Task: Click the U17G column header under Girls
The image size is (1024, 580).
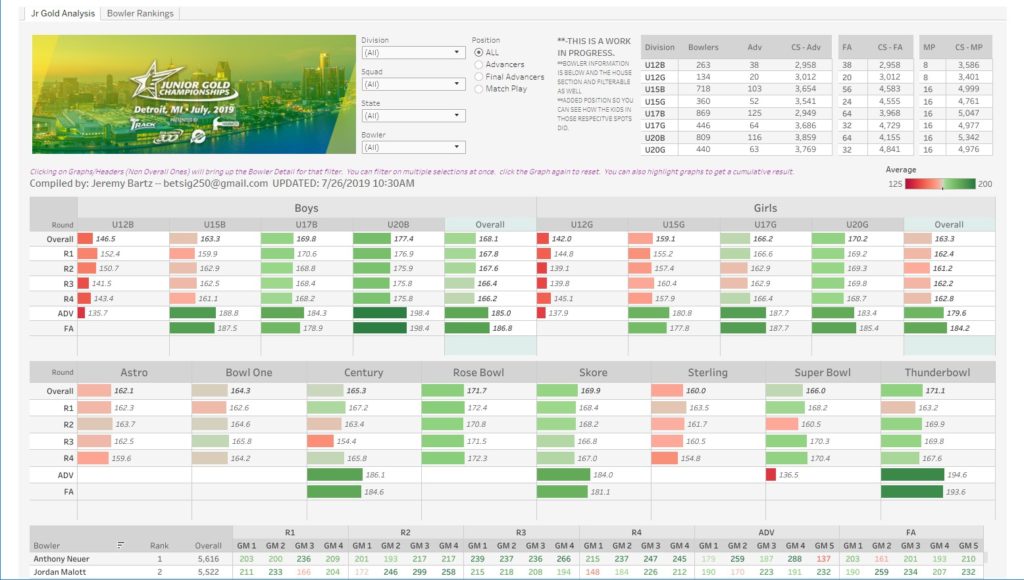Action: [765, 224]
